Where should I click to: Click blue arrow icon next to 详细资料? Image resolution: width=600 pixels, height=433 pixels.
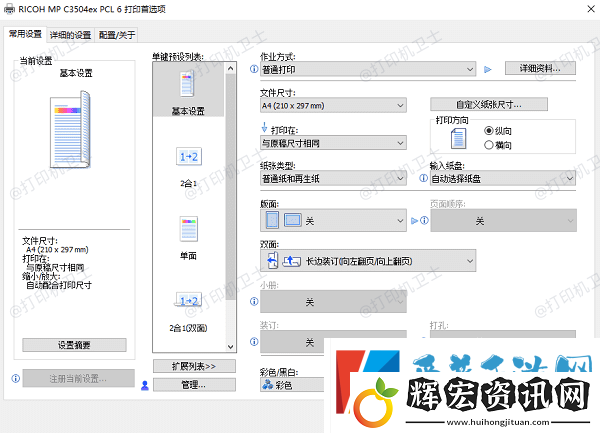(x=488, y=69)
